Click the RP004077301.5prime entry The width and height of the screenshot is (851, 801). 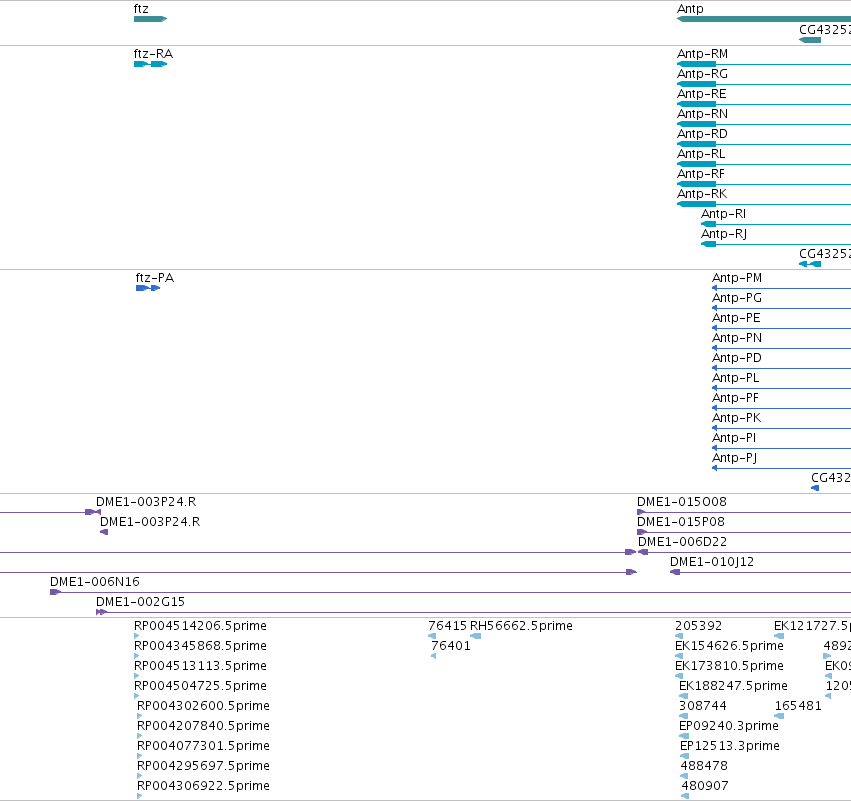[x=203, y=746]
